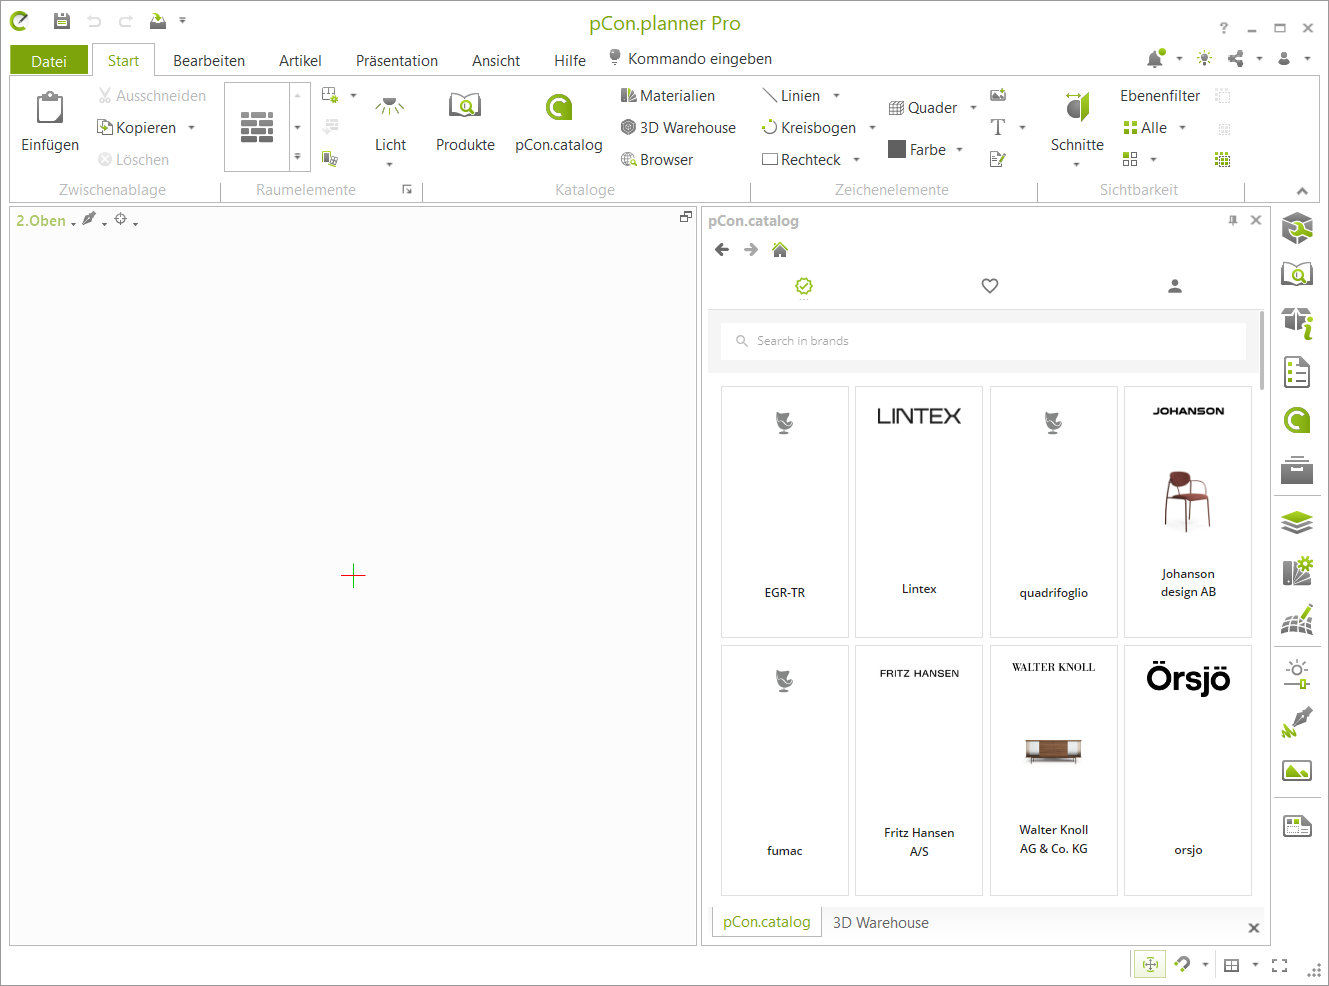Expand the Linien dropdown

[x=837, y=96]
